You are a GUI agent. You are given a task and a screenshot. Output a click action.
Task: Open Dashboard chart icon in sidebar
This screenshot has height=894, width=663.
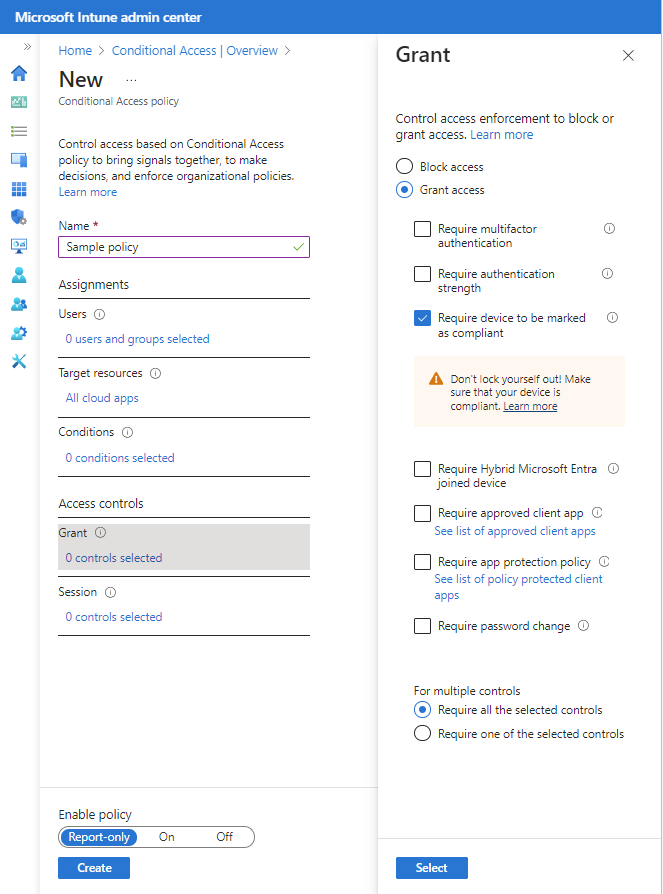[x=19, y=102]
